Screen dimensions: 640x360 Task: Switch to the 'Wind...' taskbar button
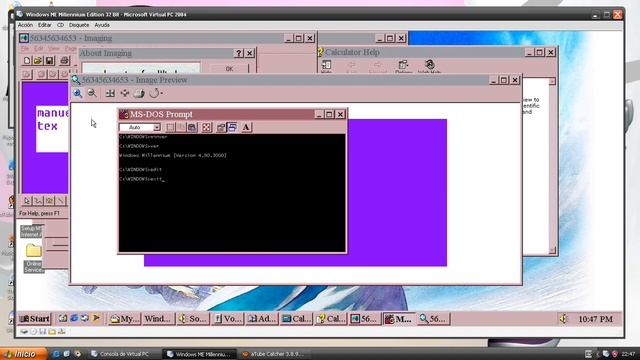(x=158, y=319)
